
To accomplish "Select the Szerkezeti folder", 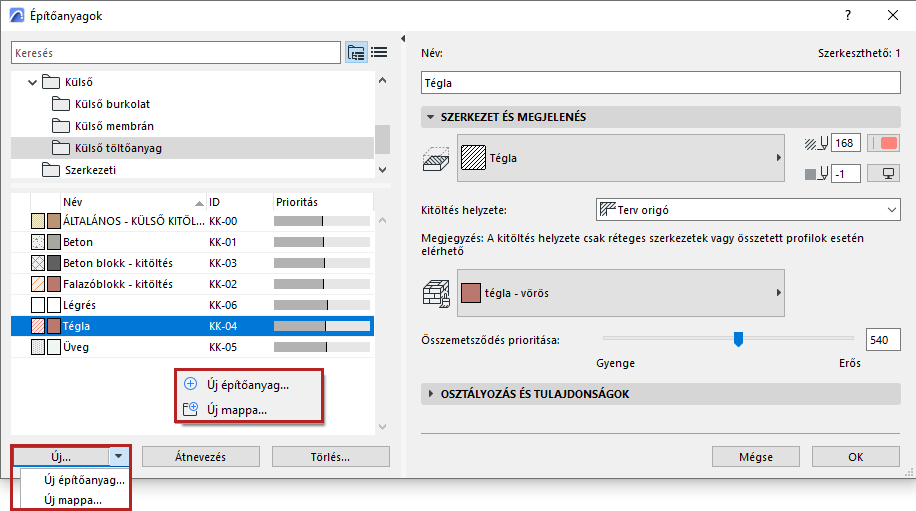I will pyautogui.click(x=192, y=170).
